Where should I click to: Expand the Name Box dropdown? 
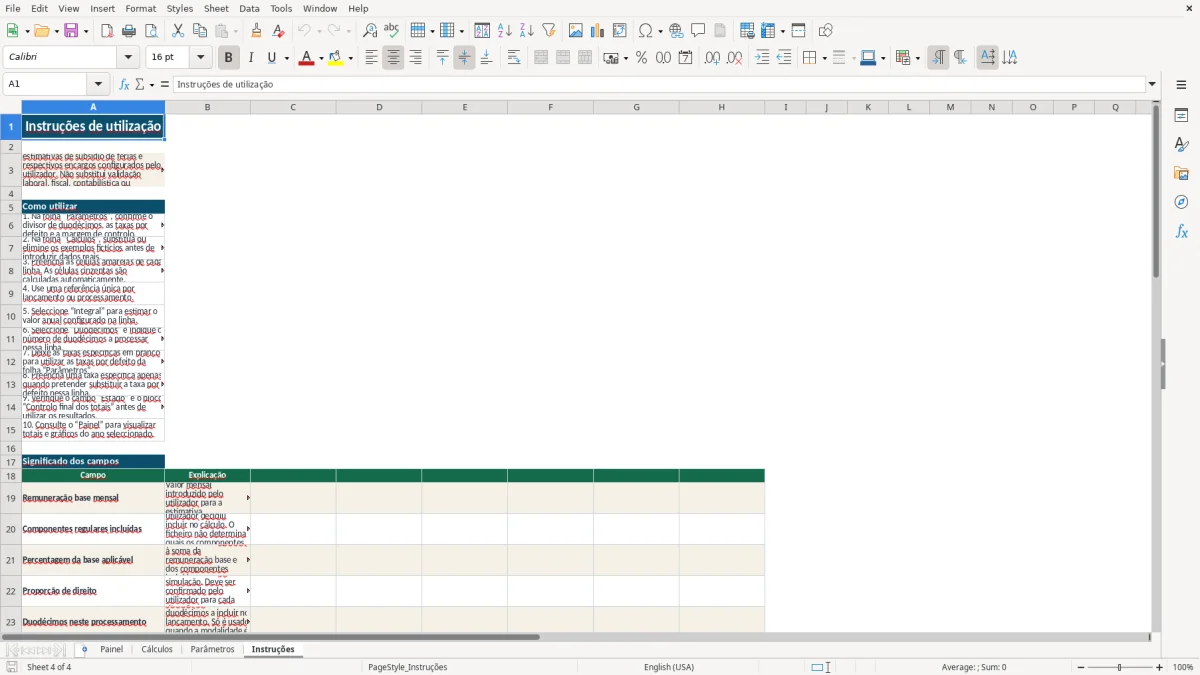[x=98, y=84]
